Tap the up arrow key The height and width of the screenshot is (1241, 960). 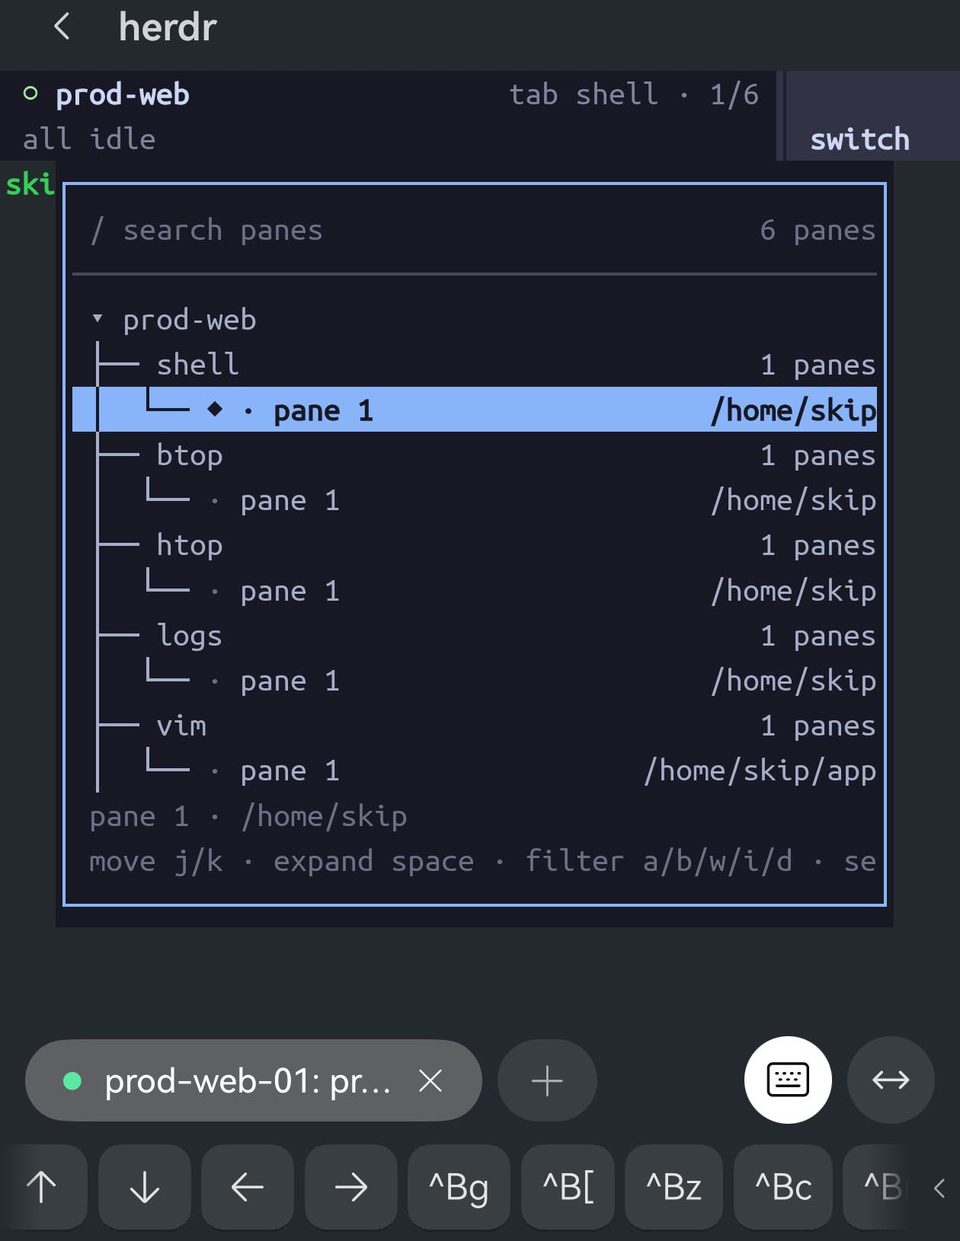42,1187
